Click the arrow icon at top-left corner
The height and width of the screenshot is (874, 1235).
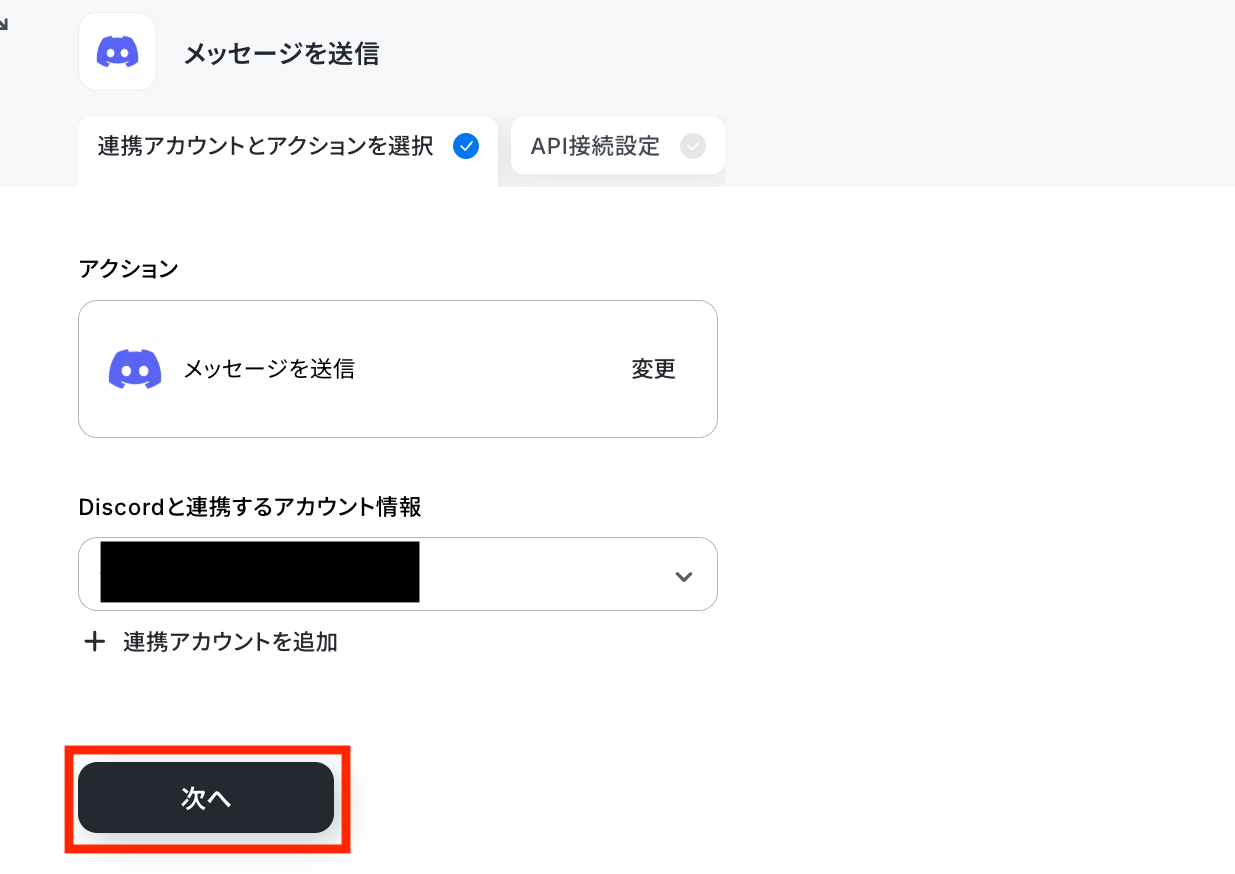4,24
